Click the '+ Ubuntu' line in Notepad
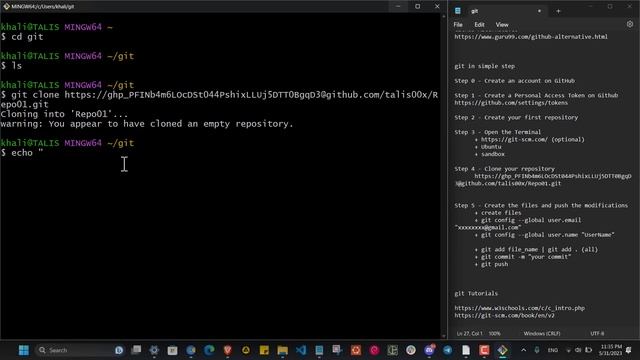The width and height of the screenshot is (640, 360). click(x=488, y=147)
